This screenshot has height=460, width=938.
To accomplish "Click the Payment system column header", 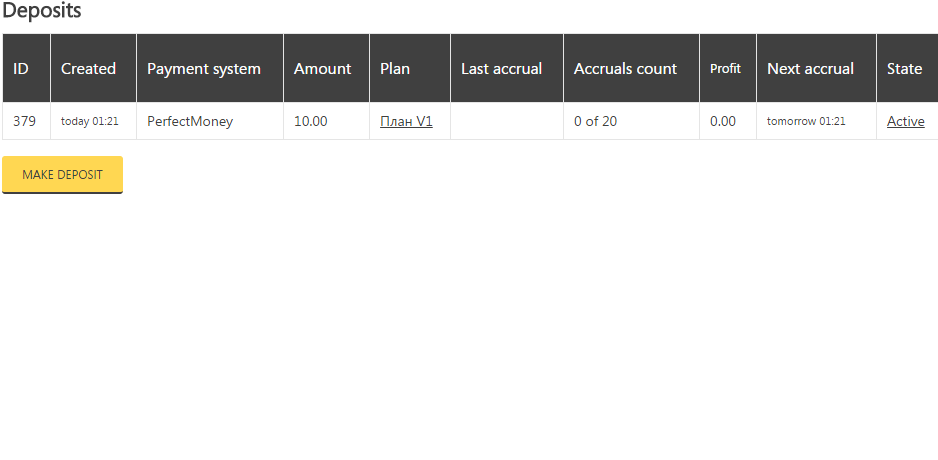I will (204, 69).
